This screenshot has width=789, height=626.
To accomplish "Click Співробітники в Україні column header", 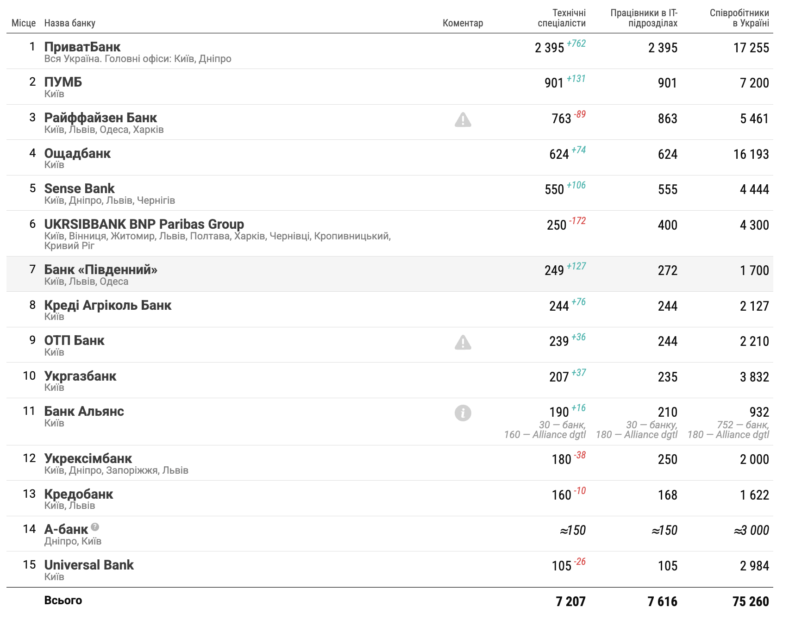I will click(x=739, y=16).
